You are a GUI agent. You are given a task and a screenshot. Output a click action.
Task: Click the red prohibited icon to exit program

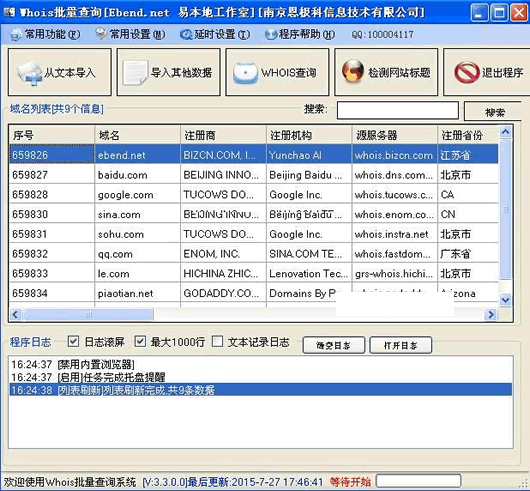coord(466,72)
